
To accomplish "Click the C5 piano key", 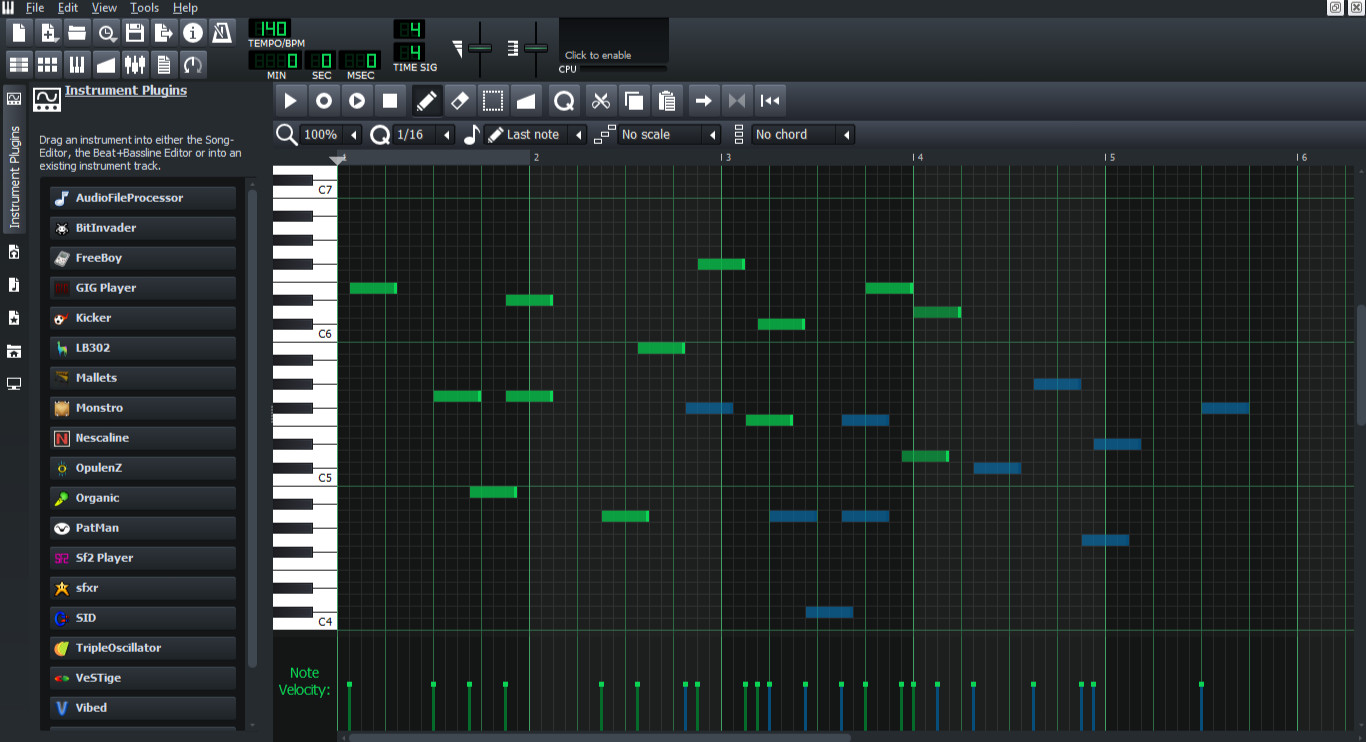I will (x=305, y=478).
